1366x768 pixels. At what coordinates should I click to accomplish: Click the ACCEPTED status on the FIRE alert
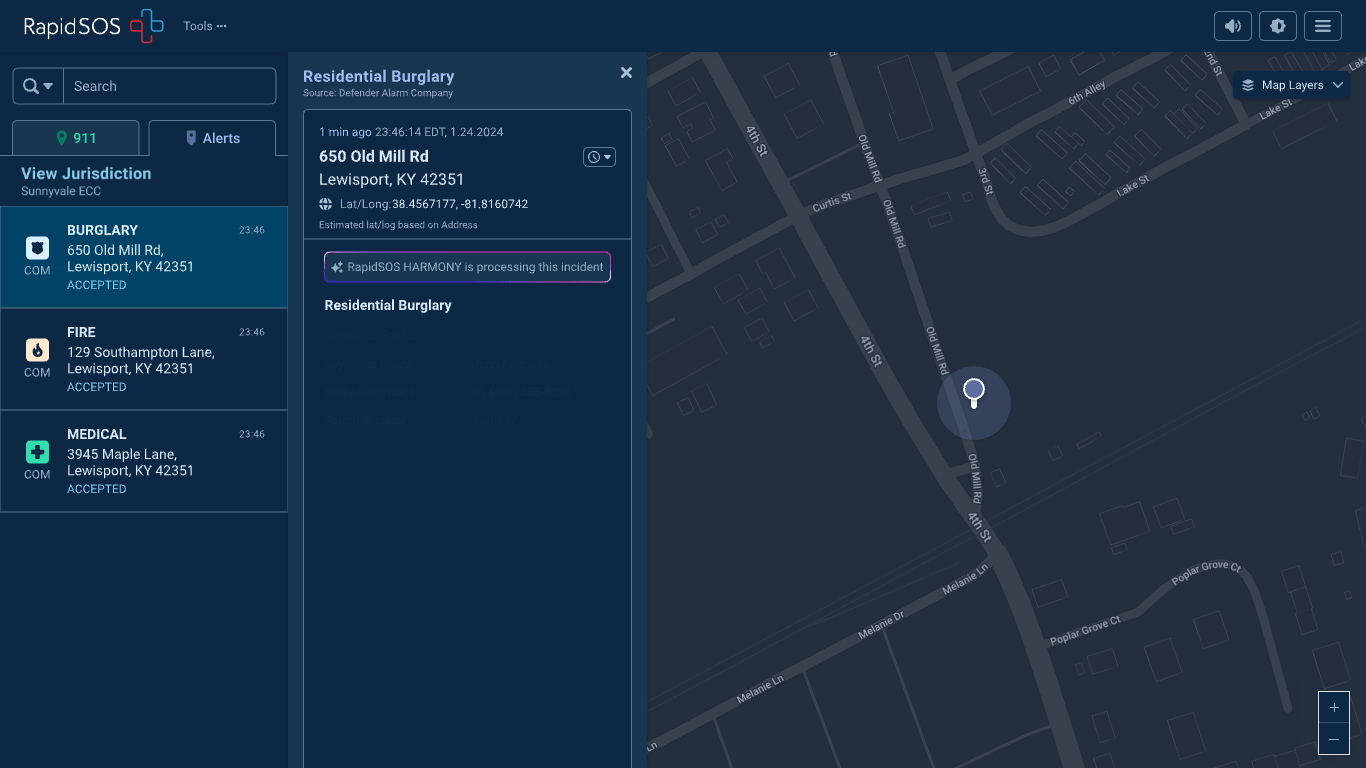coord(97,387)
